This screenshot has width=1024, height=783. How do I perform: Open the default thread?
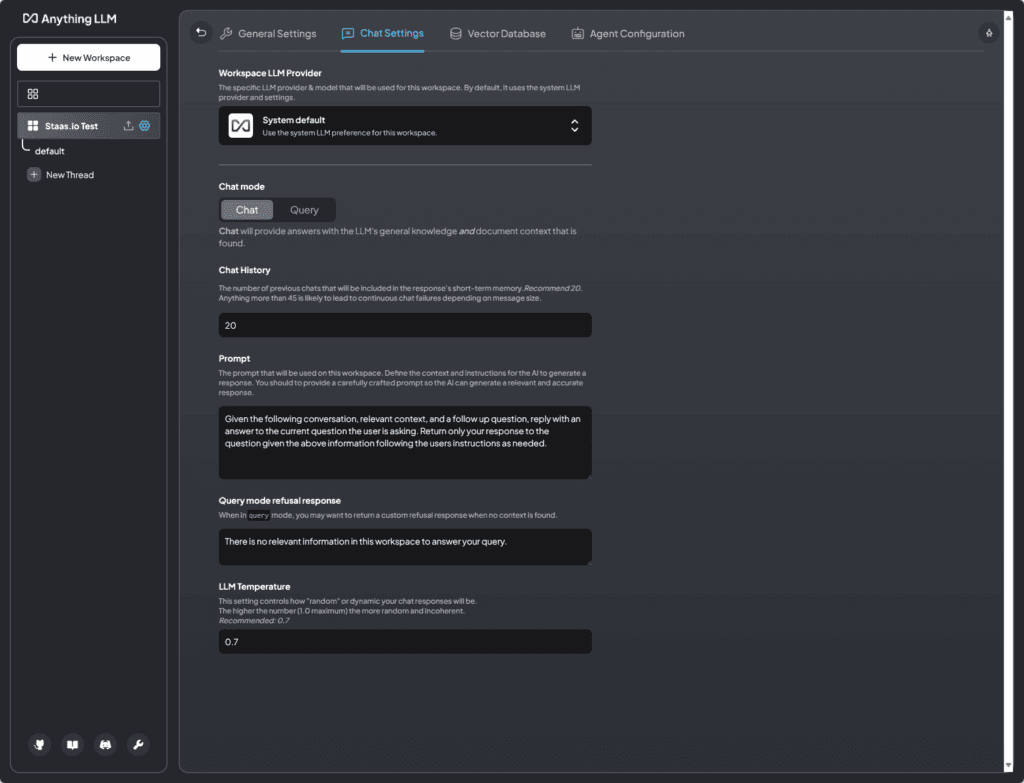click(50, 151)
